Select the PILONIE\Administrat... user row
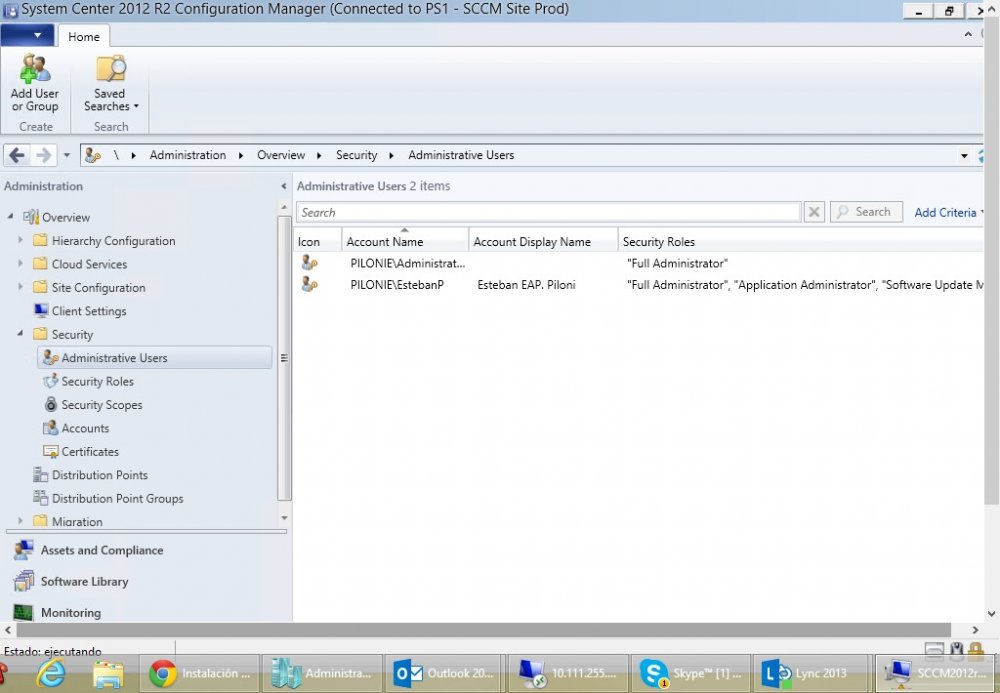Screen dimensions: 1000x693 click(638, 263)
